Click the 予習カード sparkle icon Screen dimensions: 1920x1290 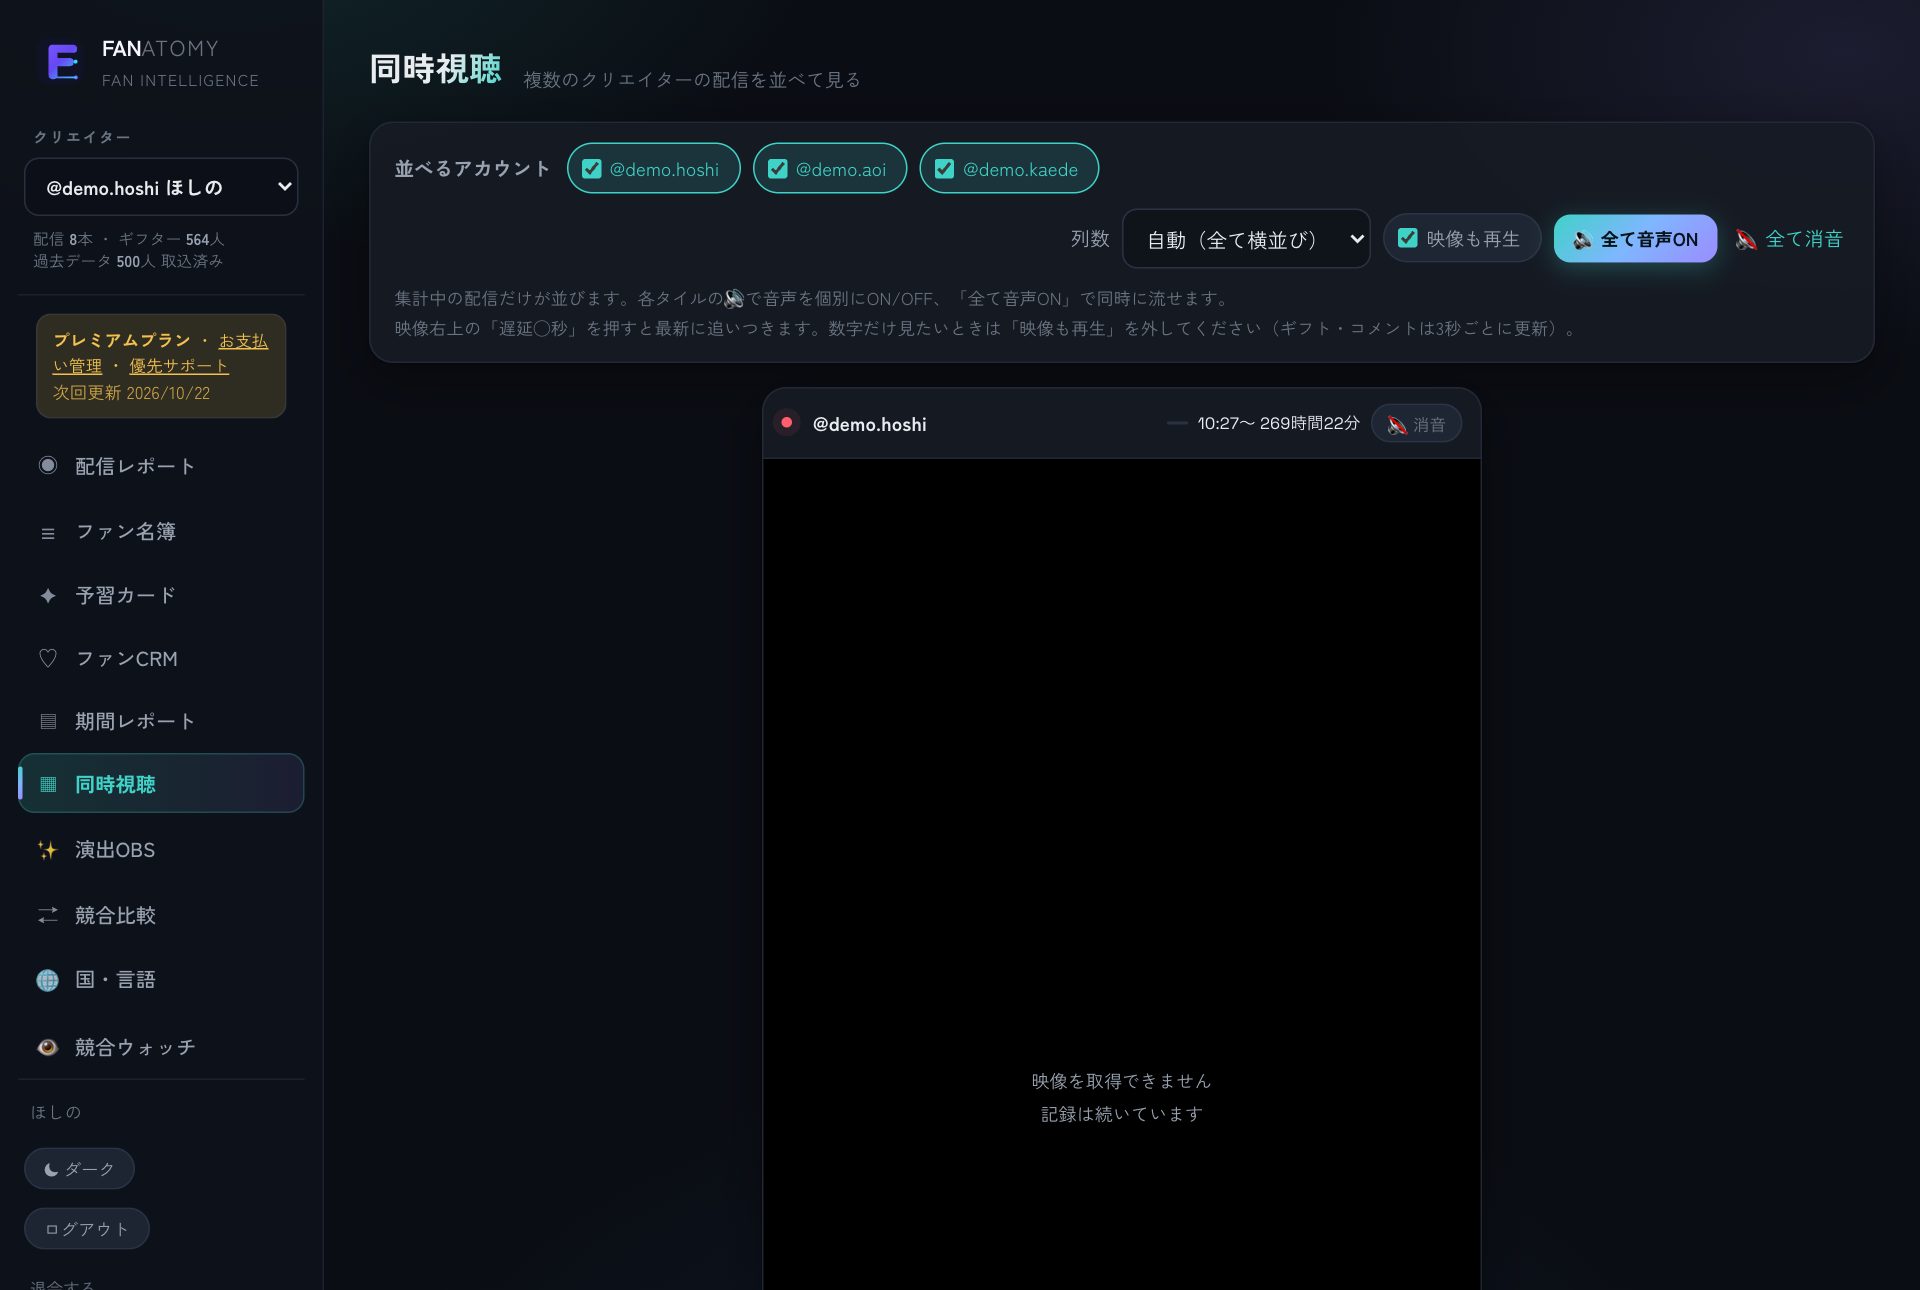click(48, 596)
